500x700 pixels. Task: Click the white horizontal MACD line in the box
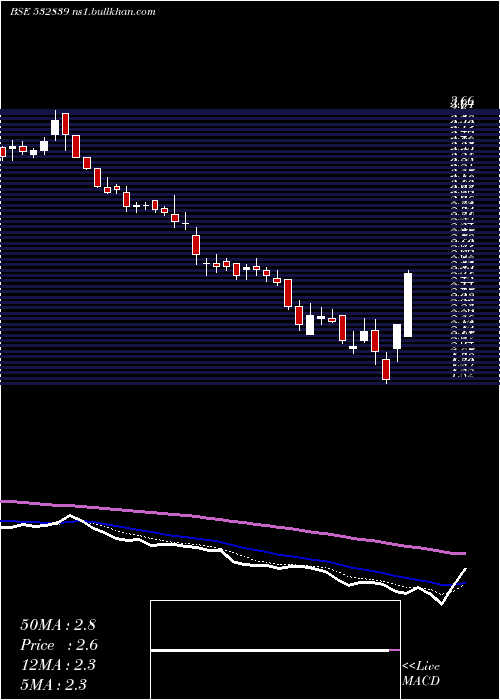(270, 650)
